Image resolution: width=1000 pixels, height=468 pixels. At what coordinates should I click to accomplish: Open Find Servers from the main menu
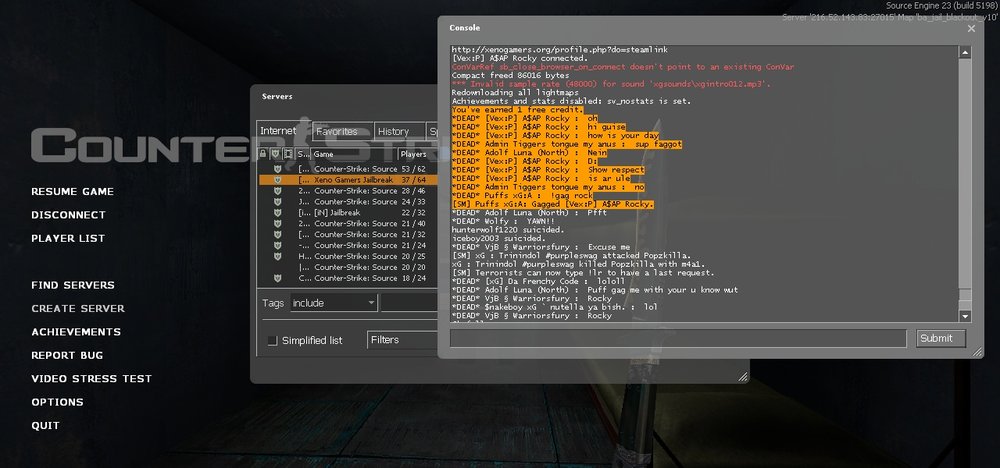point(73,285)
